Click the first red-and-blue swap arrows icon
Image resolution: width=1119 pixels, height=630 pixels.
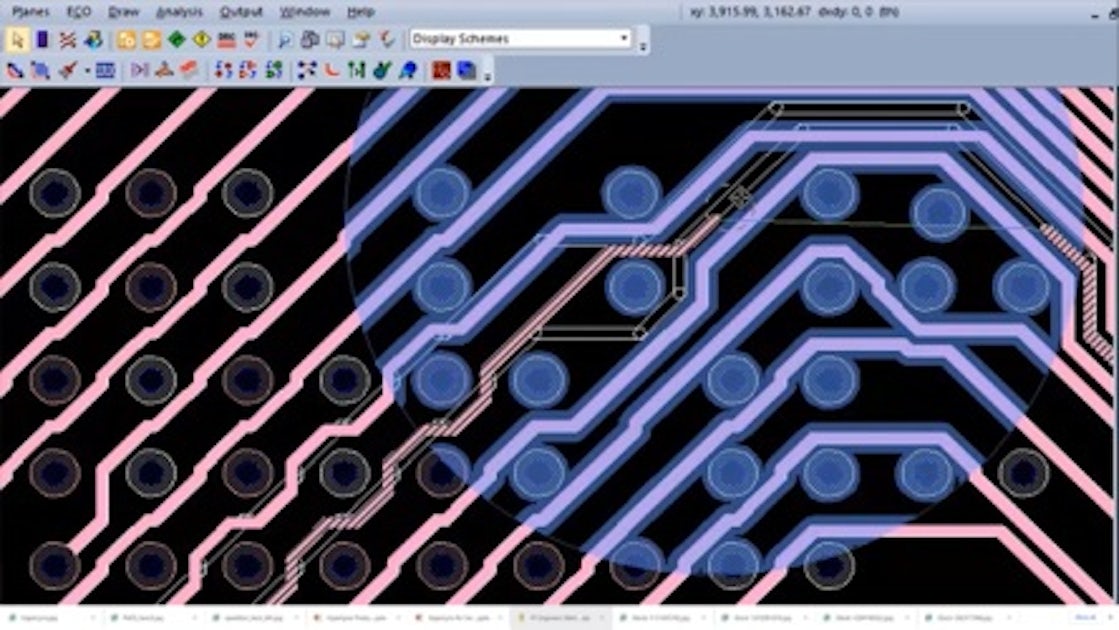click(x=223, y=70)
